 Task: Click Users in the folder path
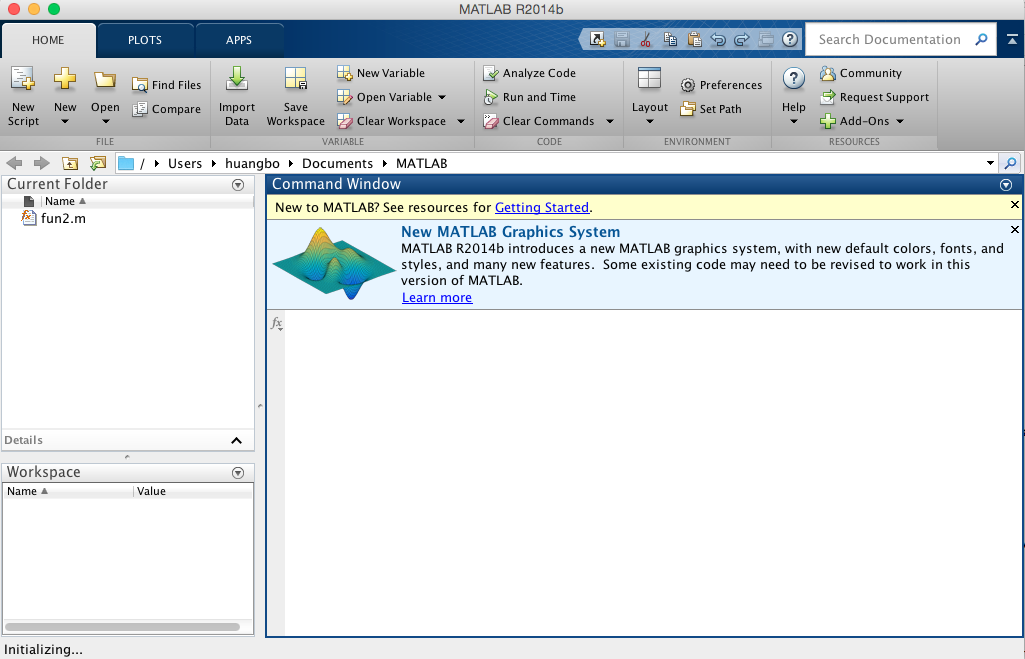point(185,163)
